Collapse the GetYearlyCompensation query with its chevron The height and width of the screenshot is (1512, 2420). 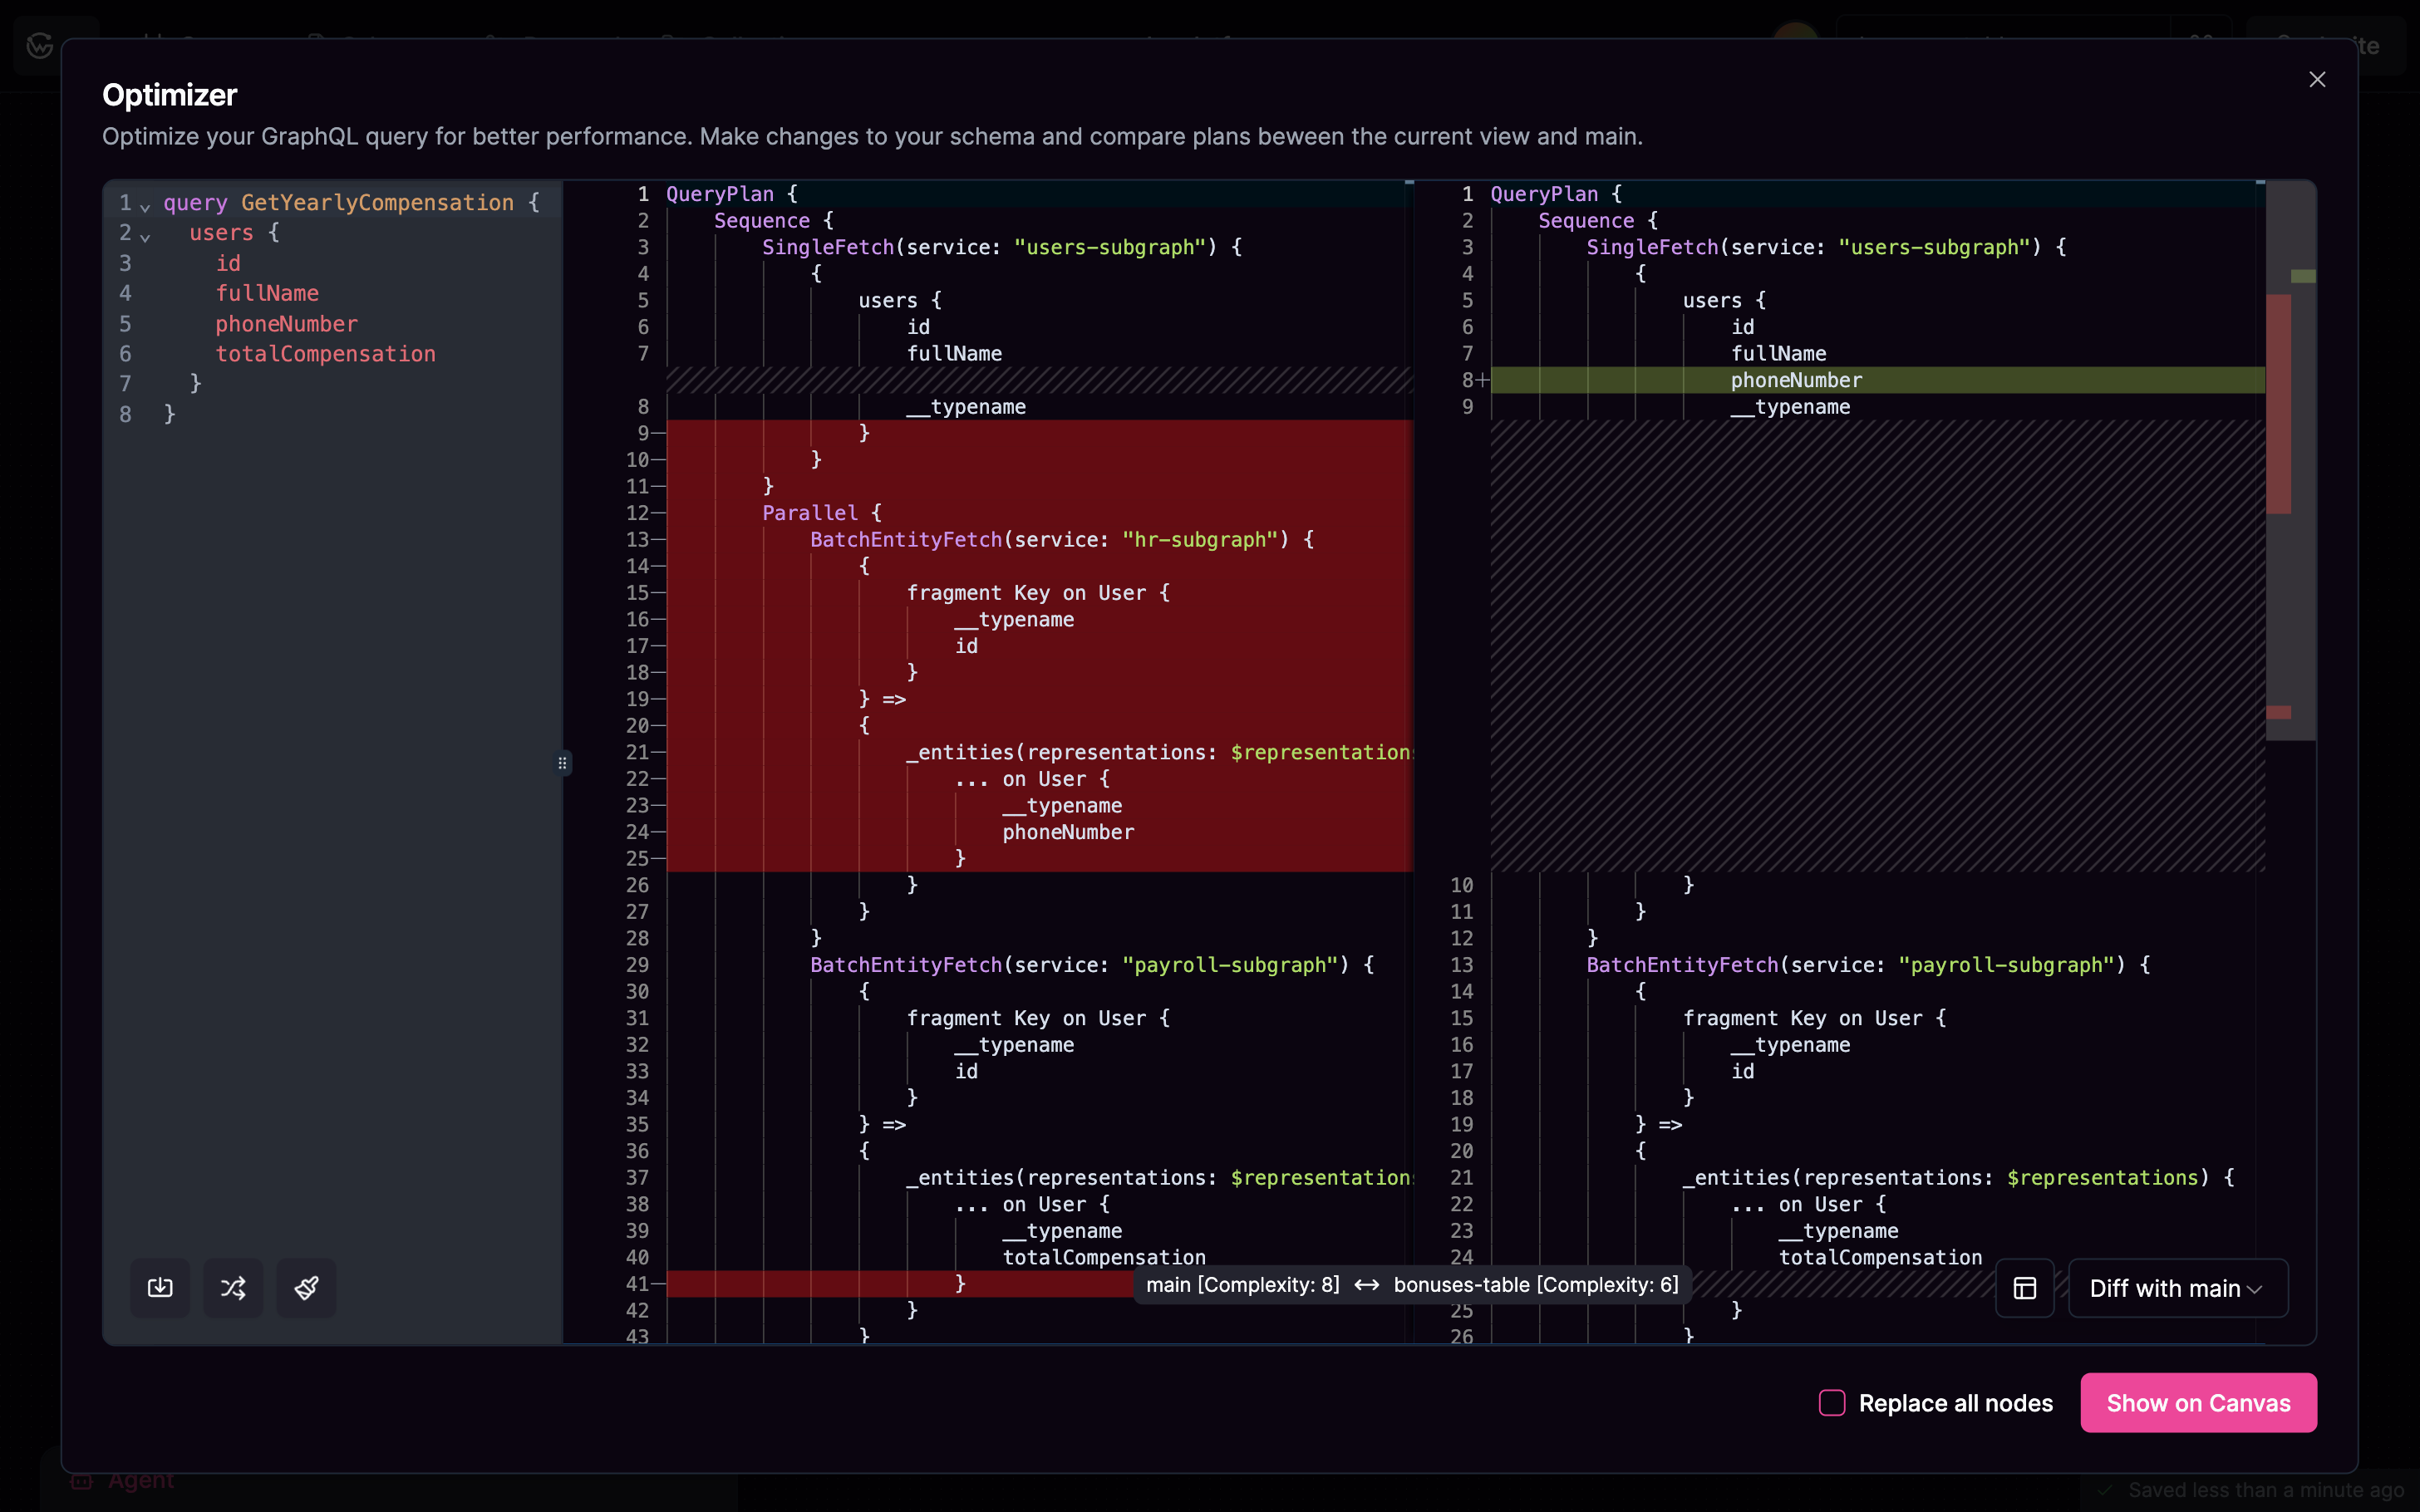(x=146, y=207)
